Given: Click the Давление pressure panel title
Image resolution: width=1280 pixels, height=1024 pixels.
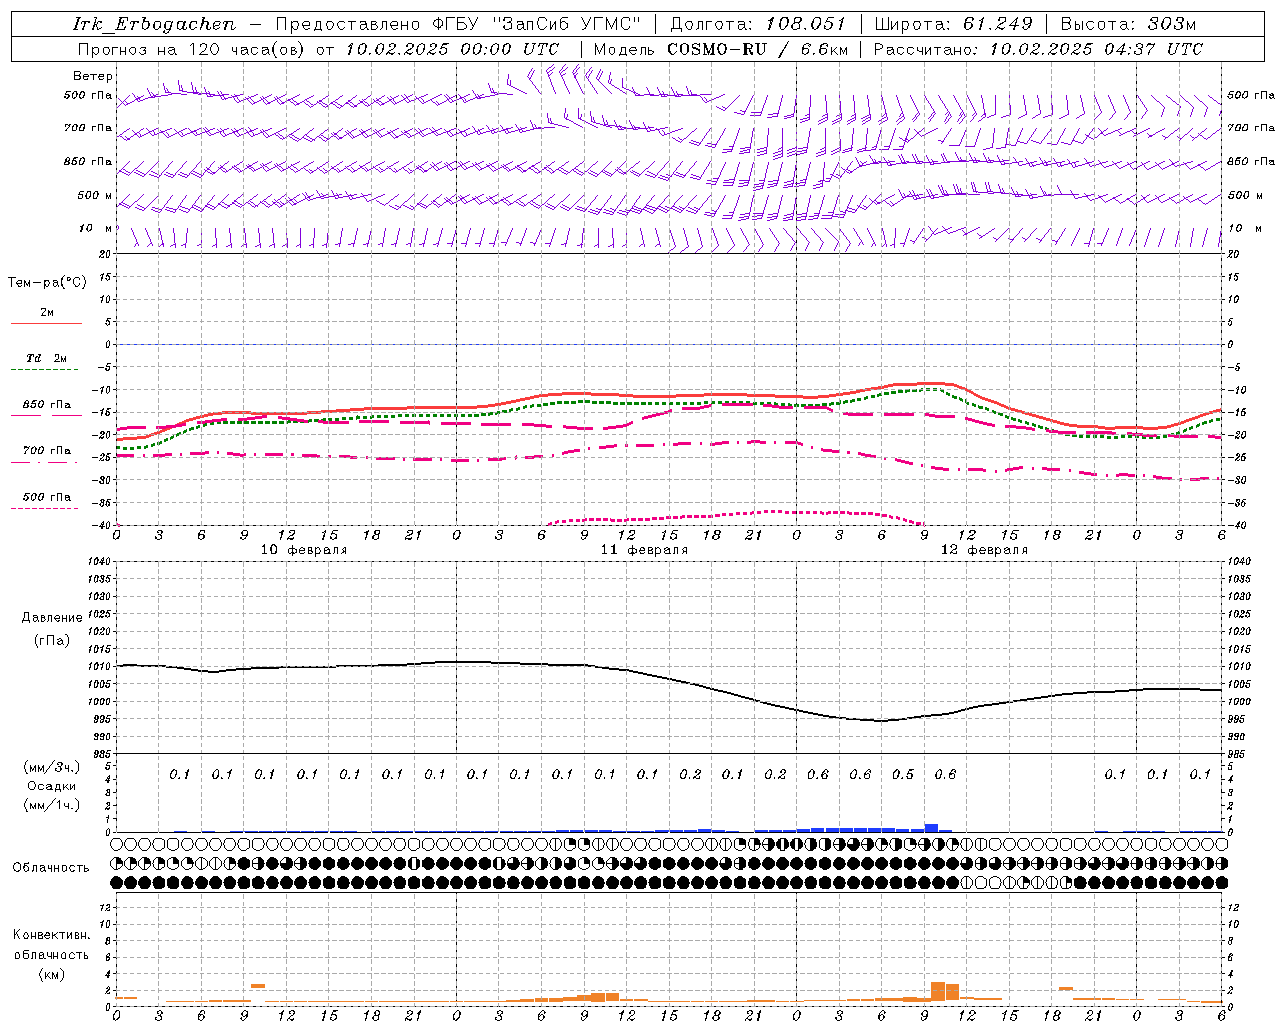Looking at the screenshot, I should [52, 618].
